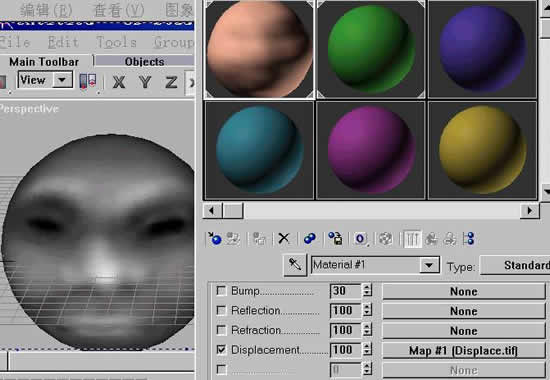Pick material from object with eyedropper
This screenshot has width=550, height=380.
[x=295, y=265]
